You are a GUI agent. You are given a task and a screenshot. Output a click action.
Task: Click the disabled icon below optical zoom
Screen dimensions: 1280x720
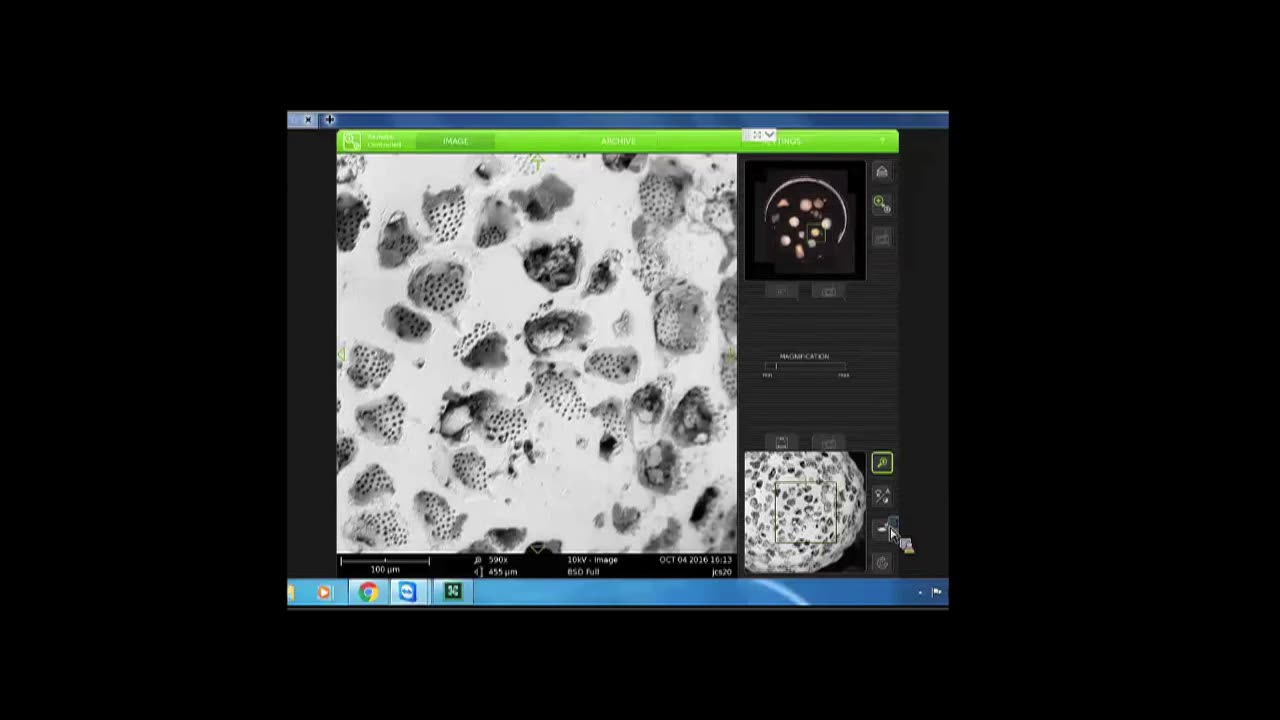(x=881, y=238)
